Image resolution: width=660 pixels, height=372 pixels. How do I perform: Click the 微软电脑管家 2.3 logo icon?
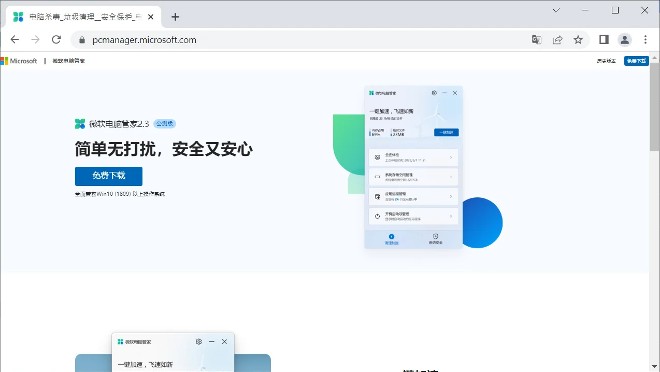(x=80, y=124)
